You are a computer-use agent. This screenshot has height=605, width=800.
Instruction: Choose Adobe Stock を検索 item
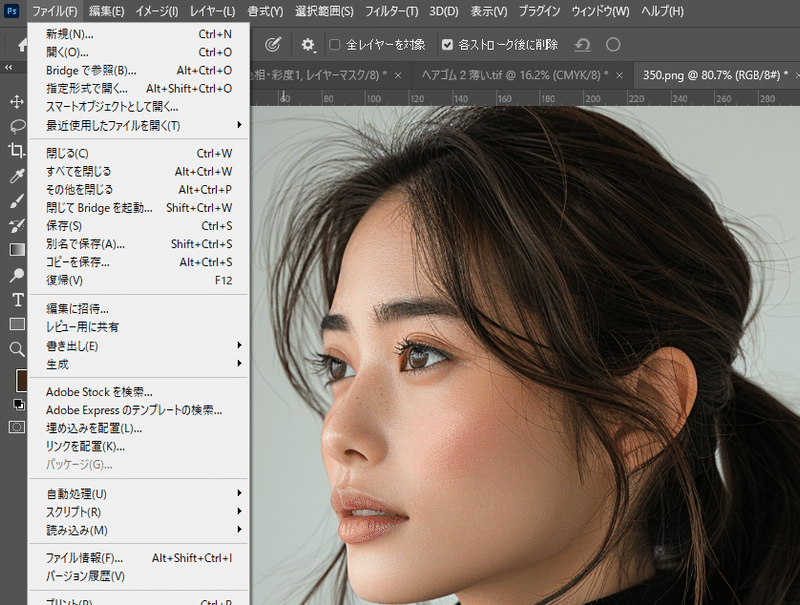click(x=138, y=392)
